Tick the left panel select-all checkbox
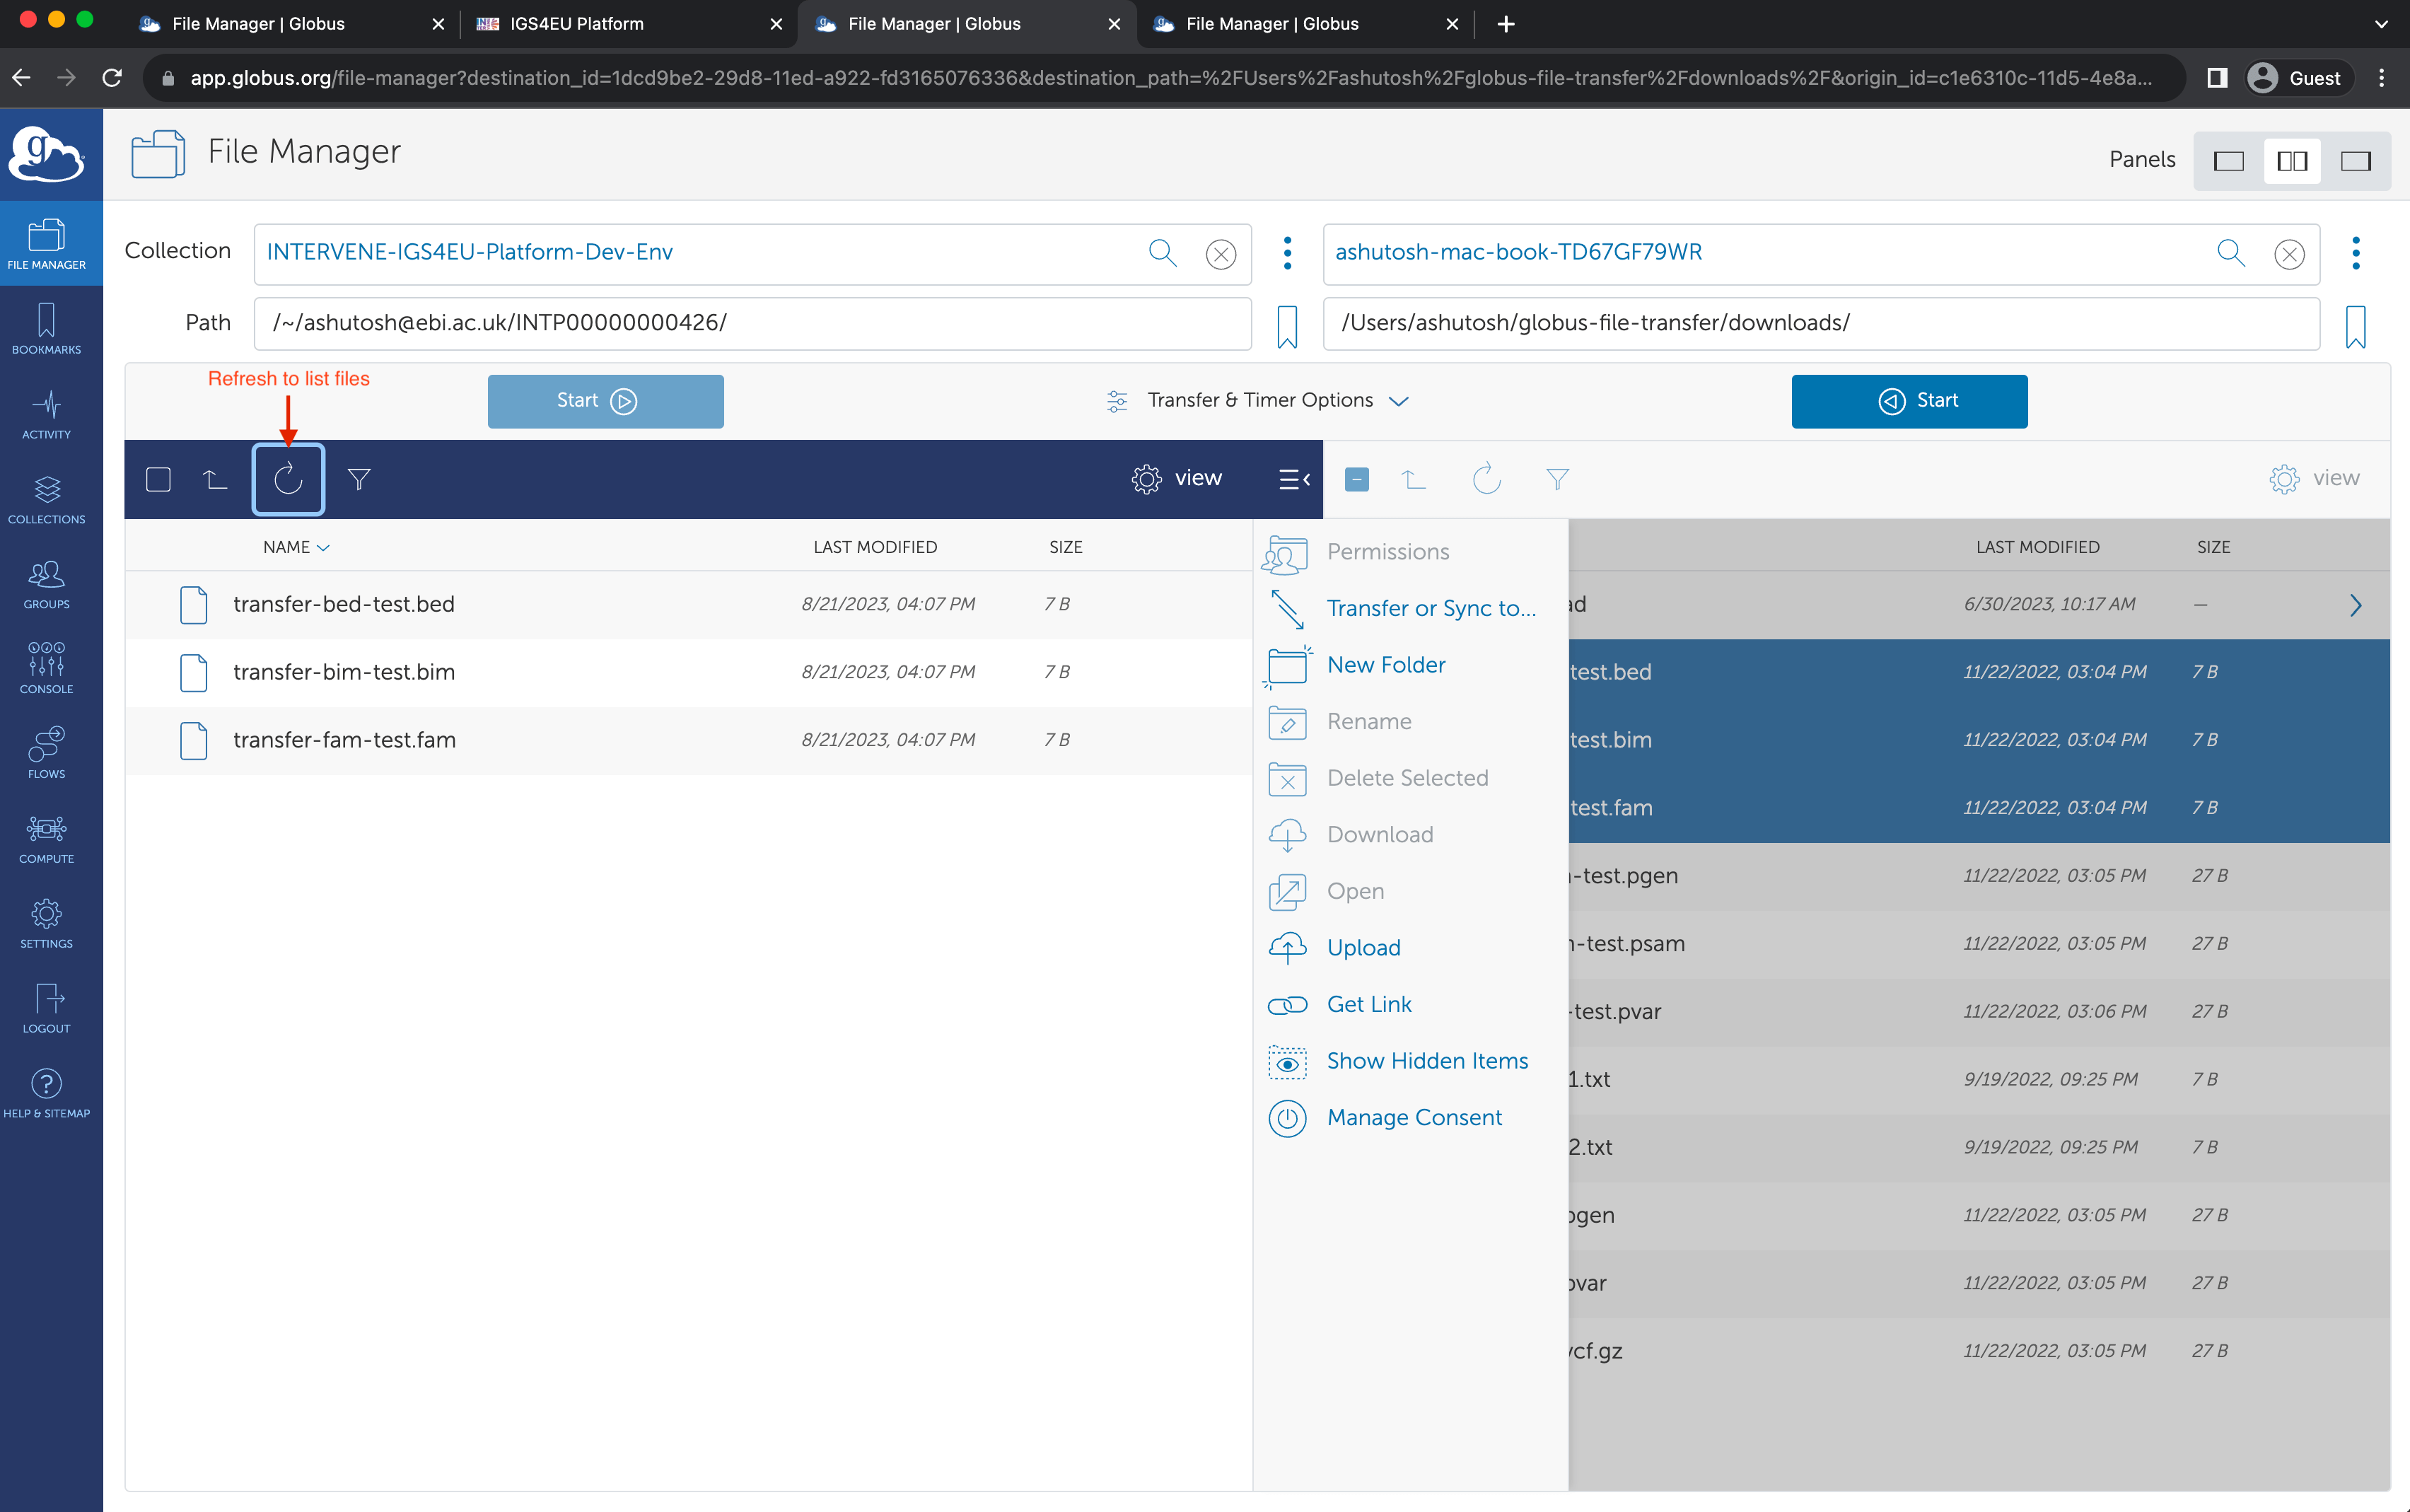The height and width of the screenshot is (1512, 2410). click(x=158, y=479)
